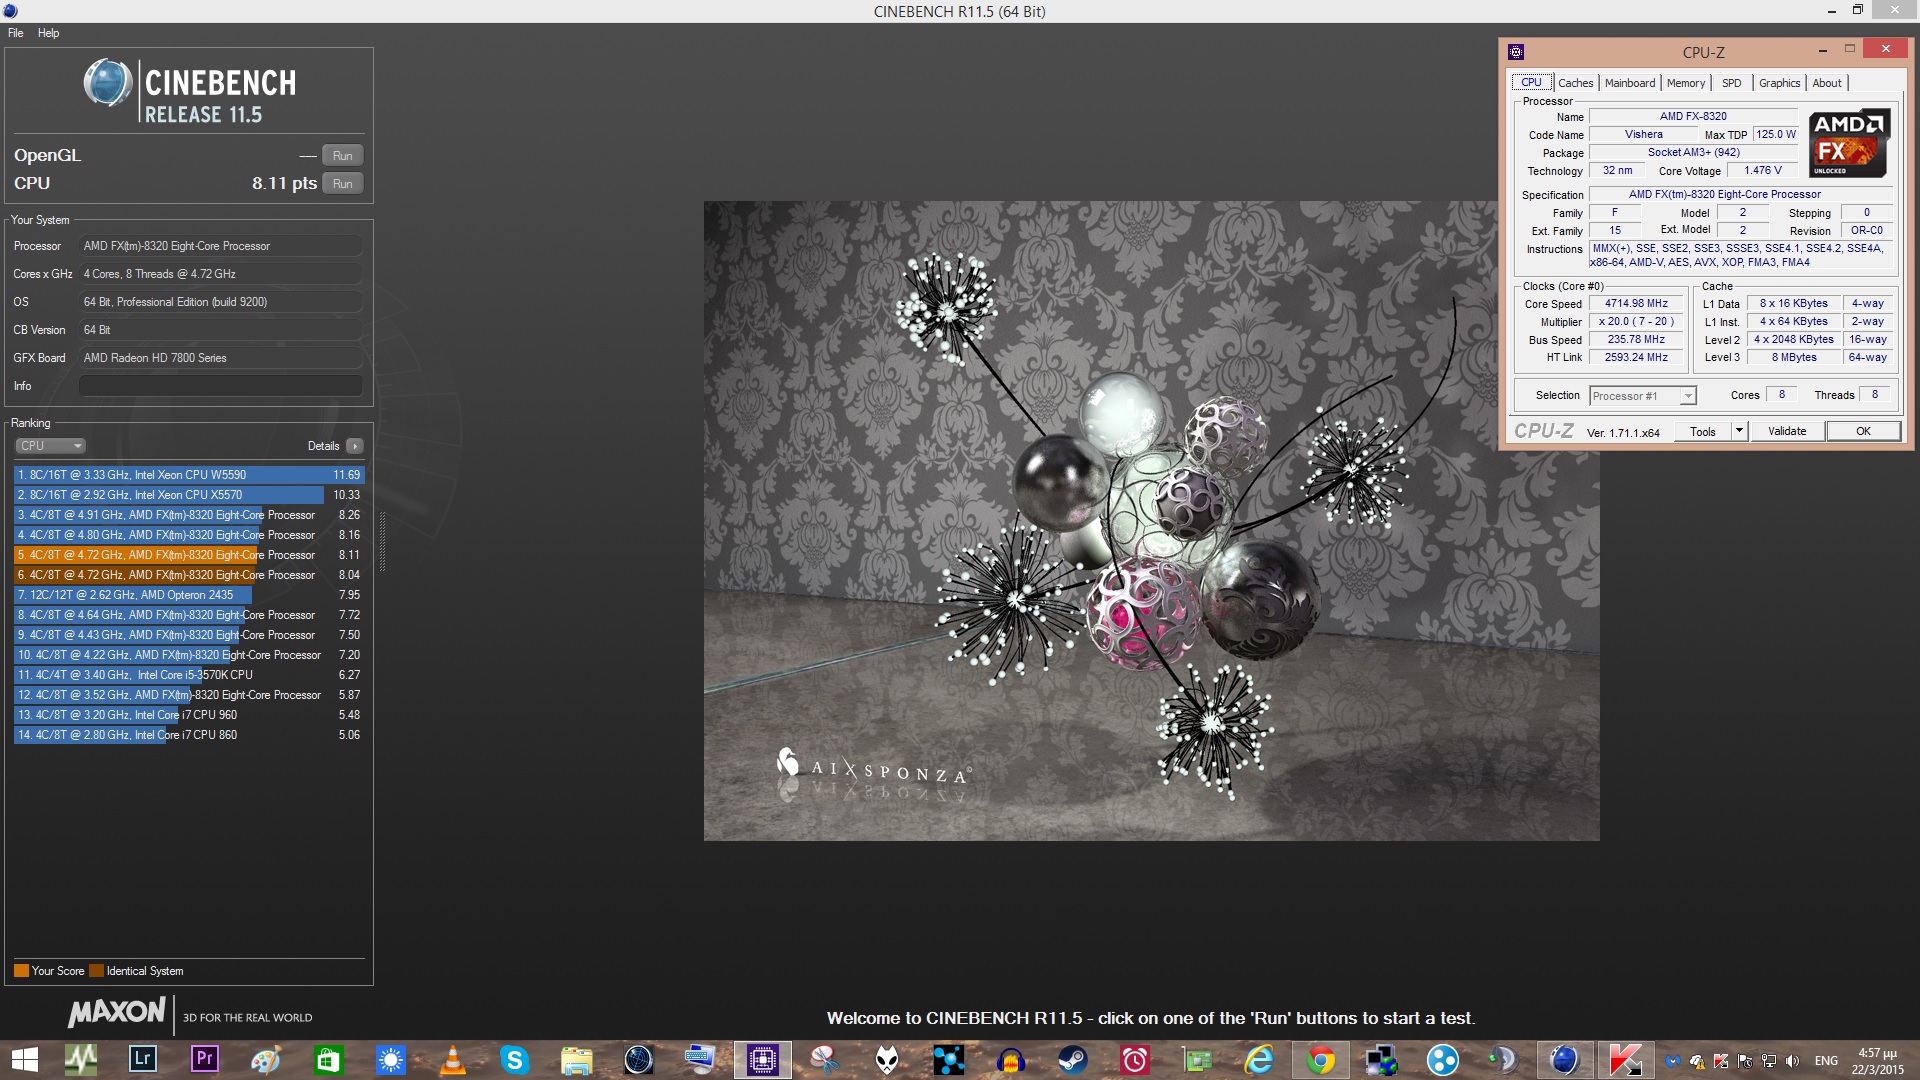Click the AMD FX logo in CPU-Z
This screenshot has width=1920, height=1080.
1849,143
